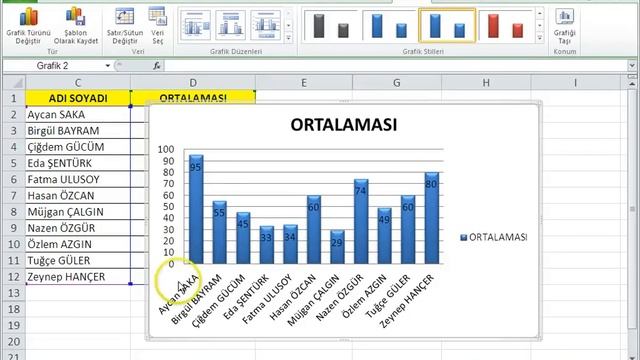Open Grafik Türünü Değiştir (change chart type)
This screenshot has height=360, width=640.
click(28, 26)
